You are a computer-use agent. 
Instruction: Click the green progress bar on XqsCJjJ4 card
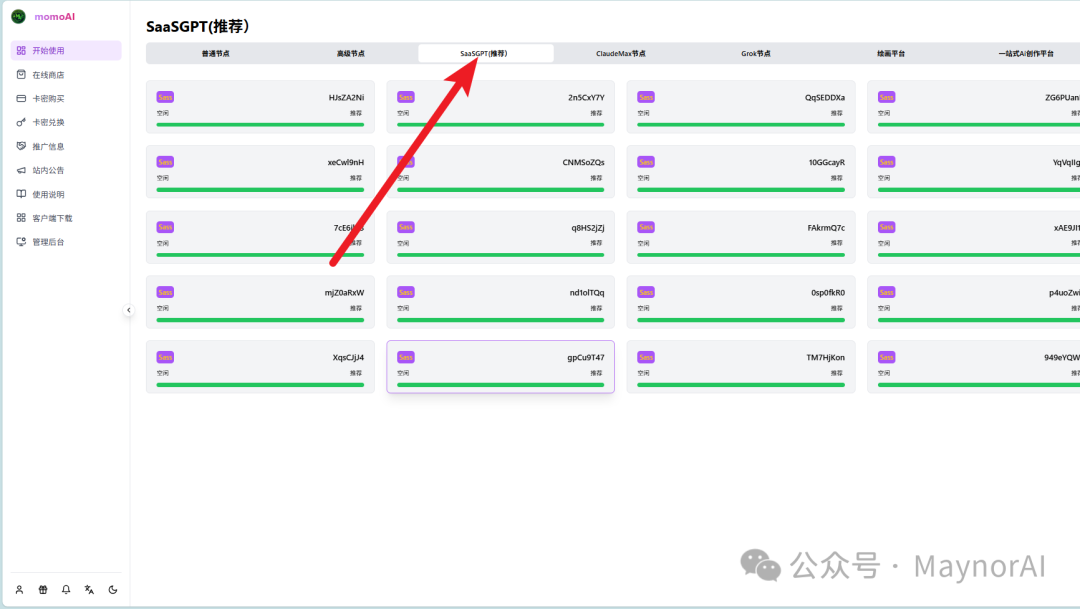pyautogui.click(x=260, y=384)
